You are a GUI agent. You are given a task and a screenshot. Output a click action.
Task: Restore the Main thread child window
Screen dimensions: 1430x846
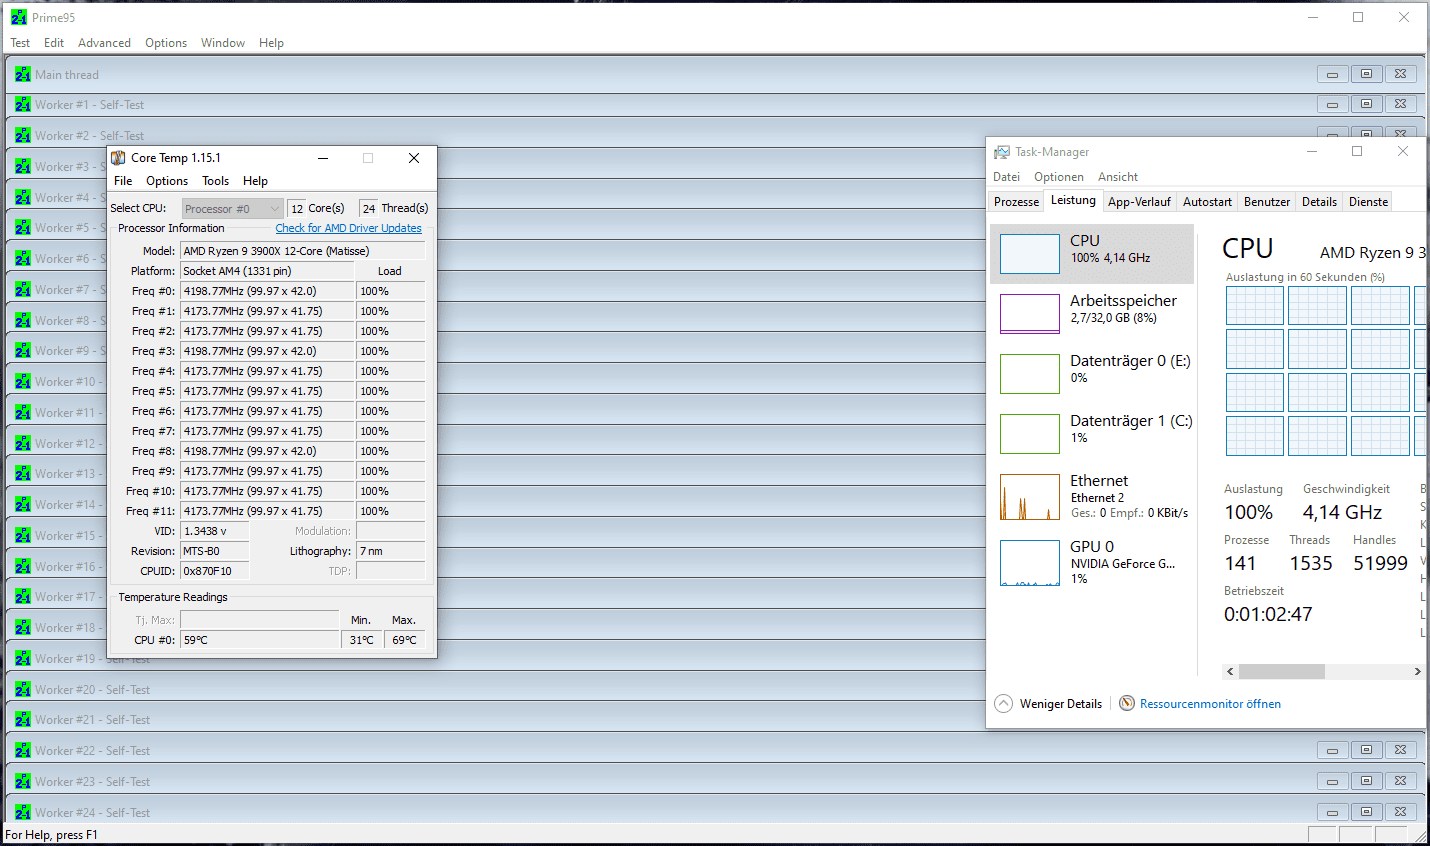(1366, 74)
